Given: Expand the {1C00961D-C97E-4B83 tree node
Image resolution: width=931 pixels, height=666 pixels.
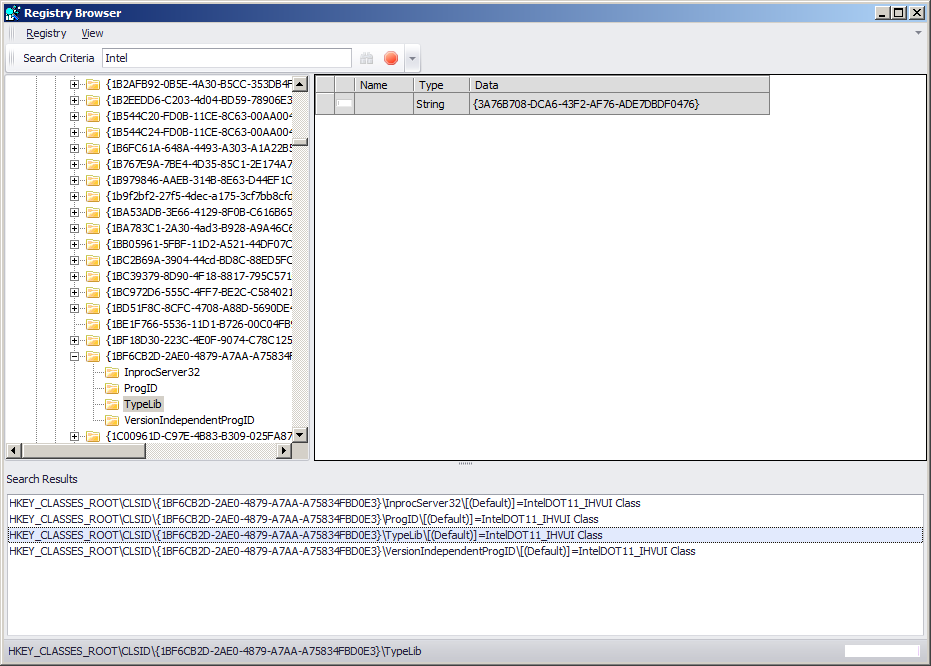Looking at the screenshot, I should (x=74, y=437).
